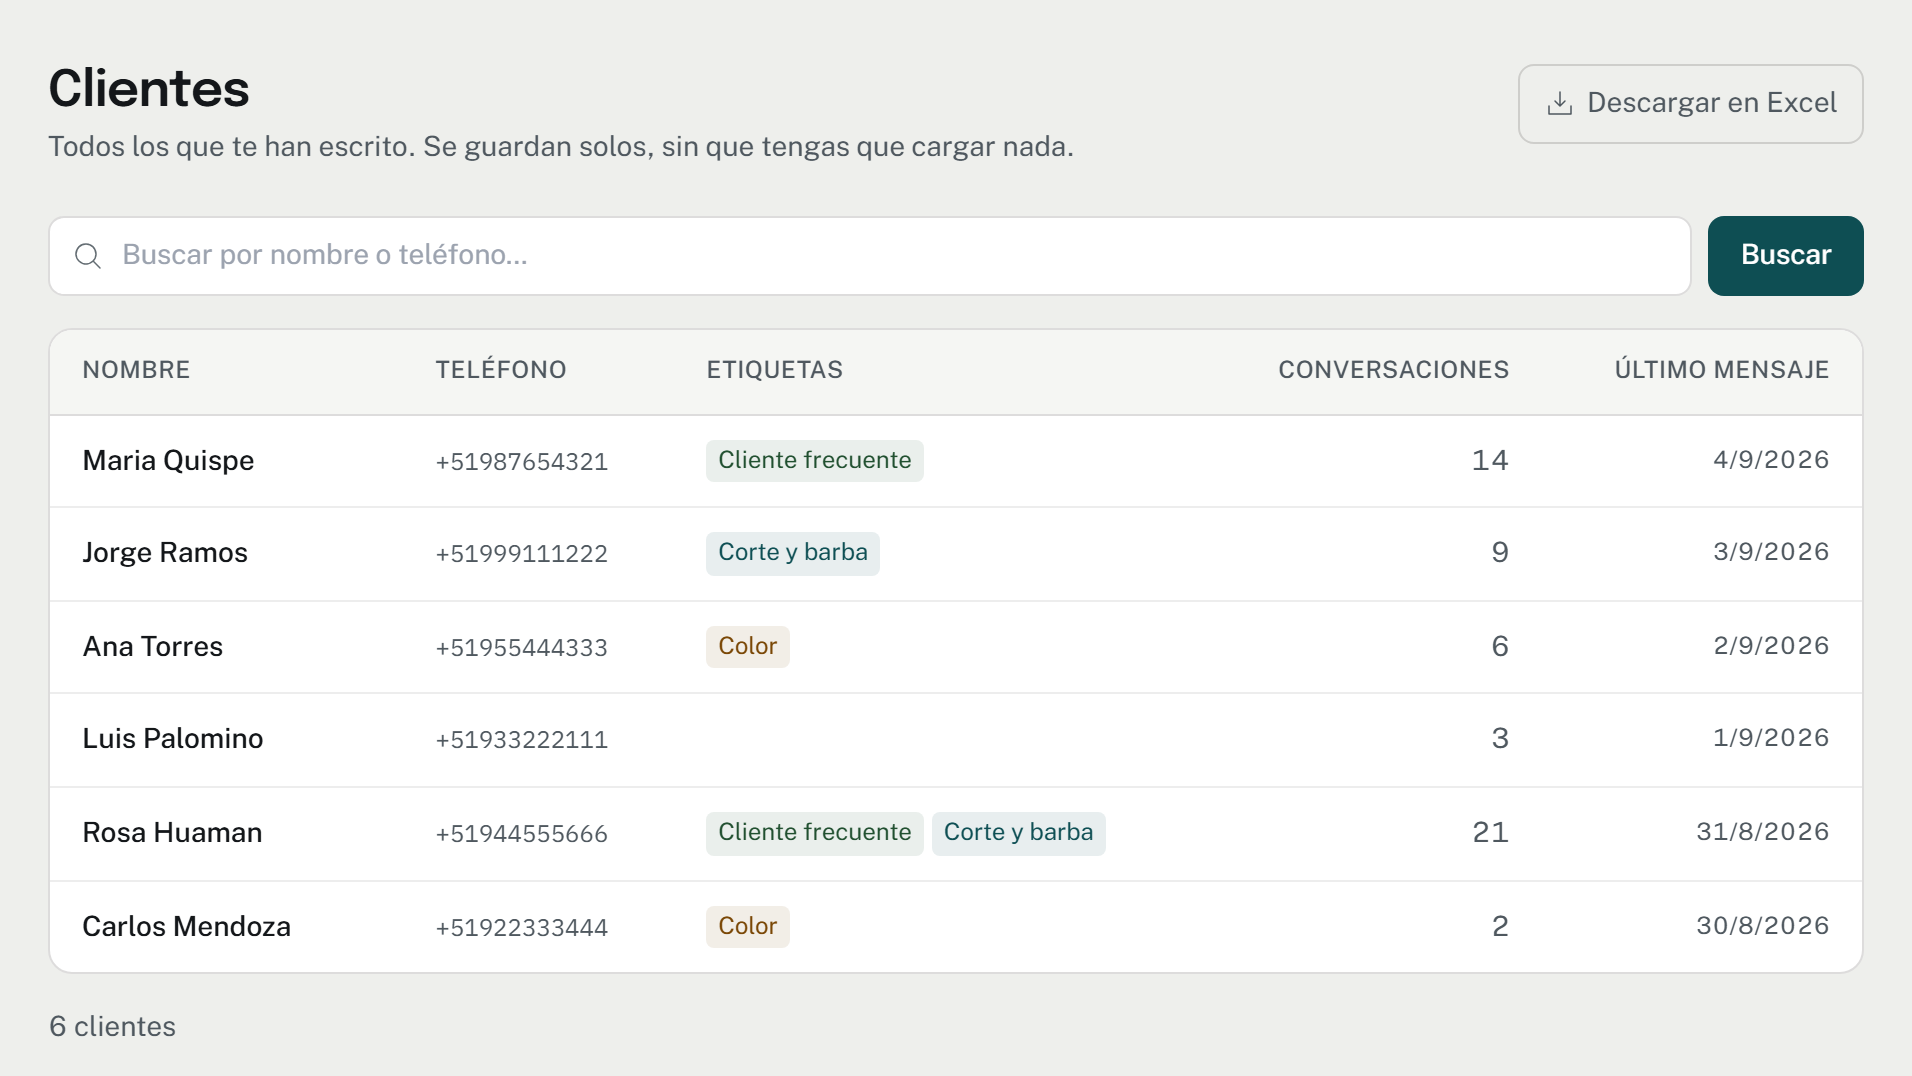Viewport: 1912px width, 1076px height.
Task: Click the NOMBRE column header
Action: tap(136, 370)
